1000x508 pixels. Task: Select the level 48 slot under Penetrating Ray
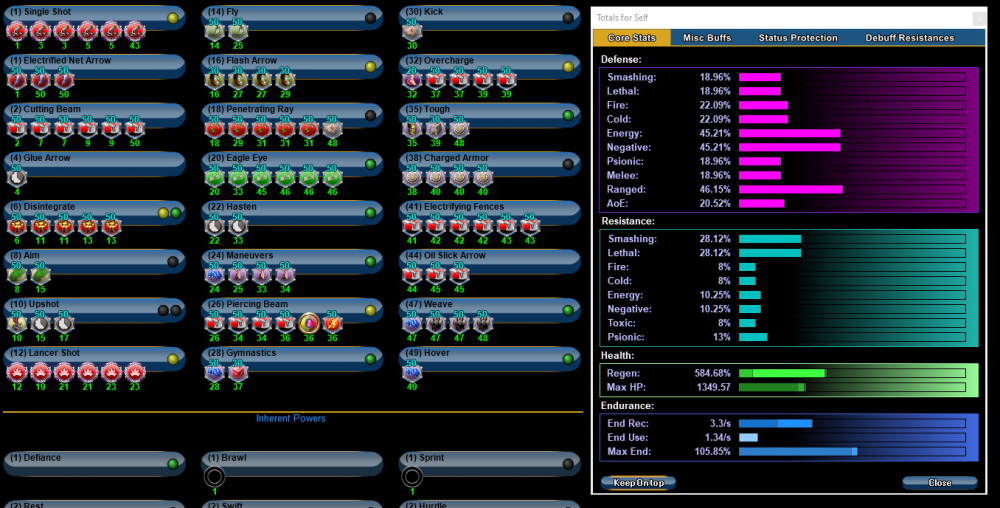point(333,129)
